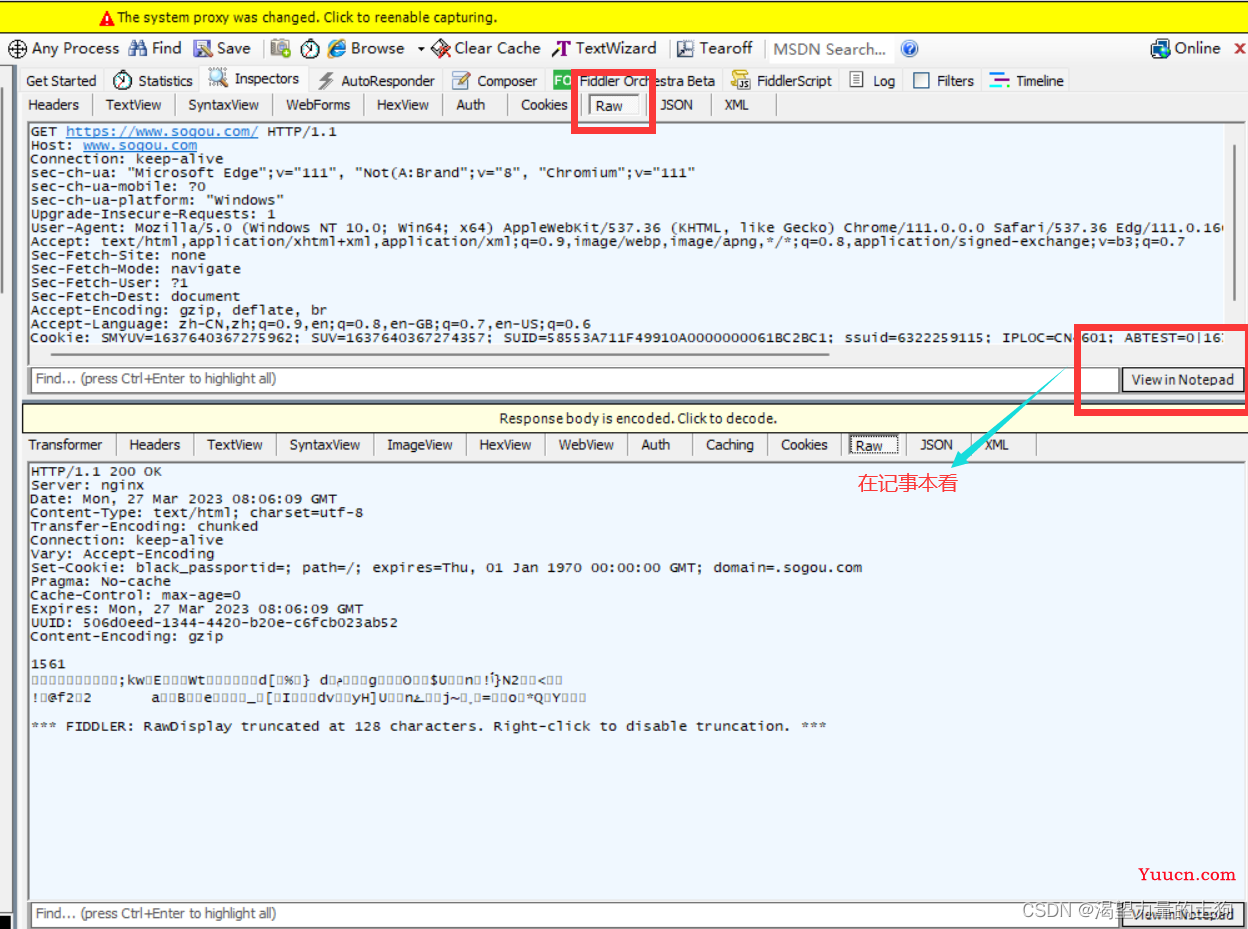Open Fiddler Orchestra Beta tab
Screen dimensions: 1248x929
tap(635, 81)
